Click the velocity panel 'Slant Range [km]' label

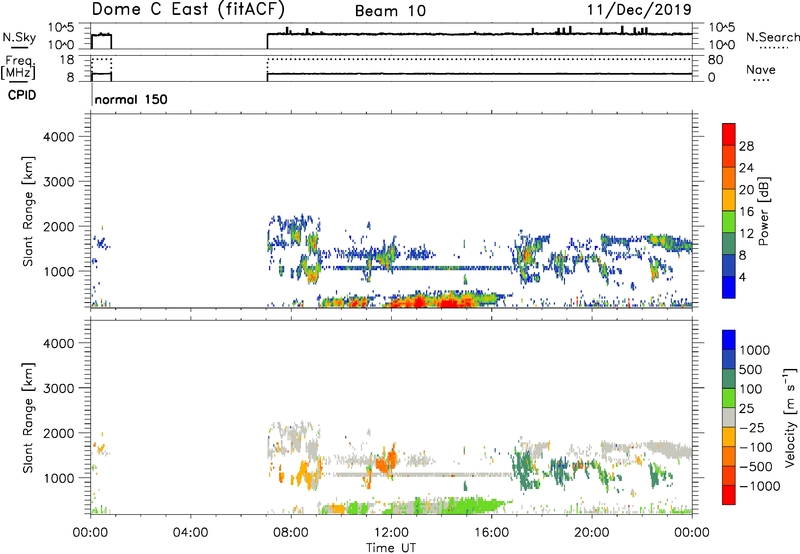(x=28, y=417)
